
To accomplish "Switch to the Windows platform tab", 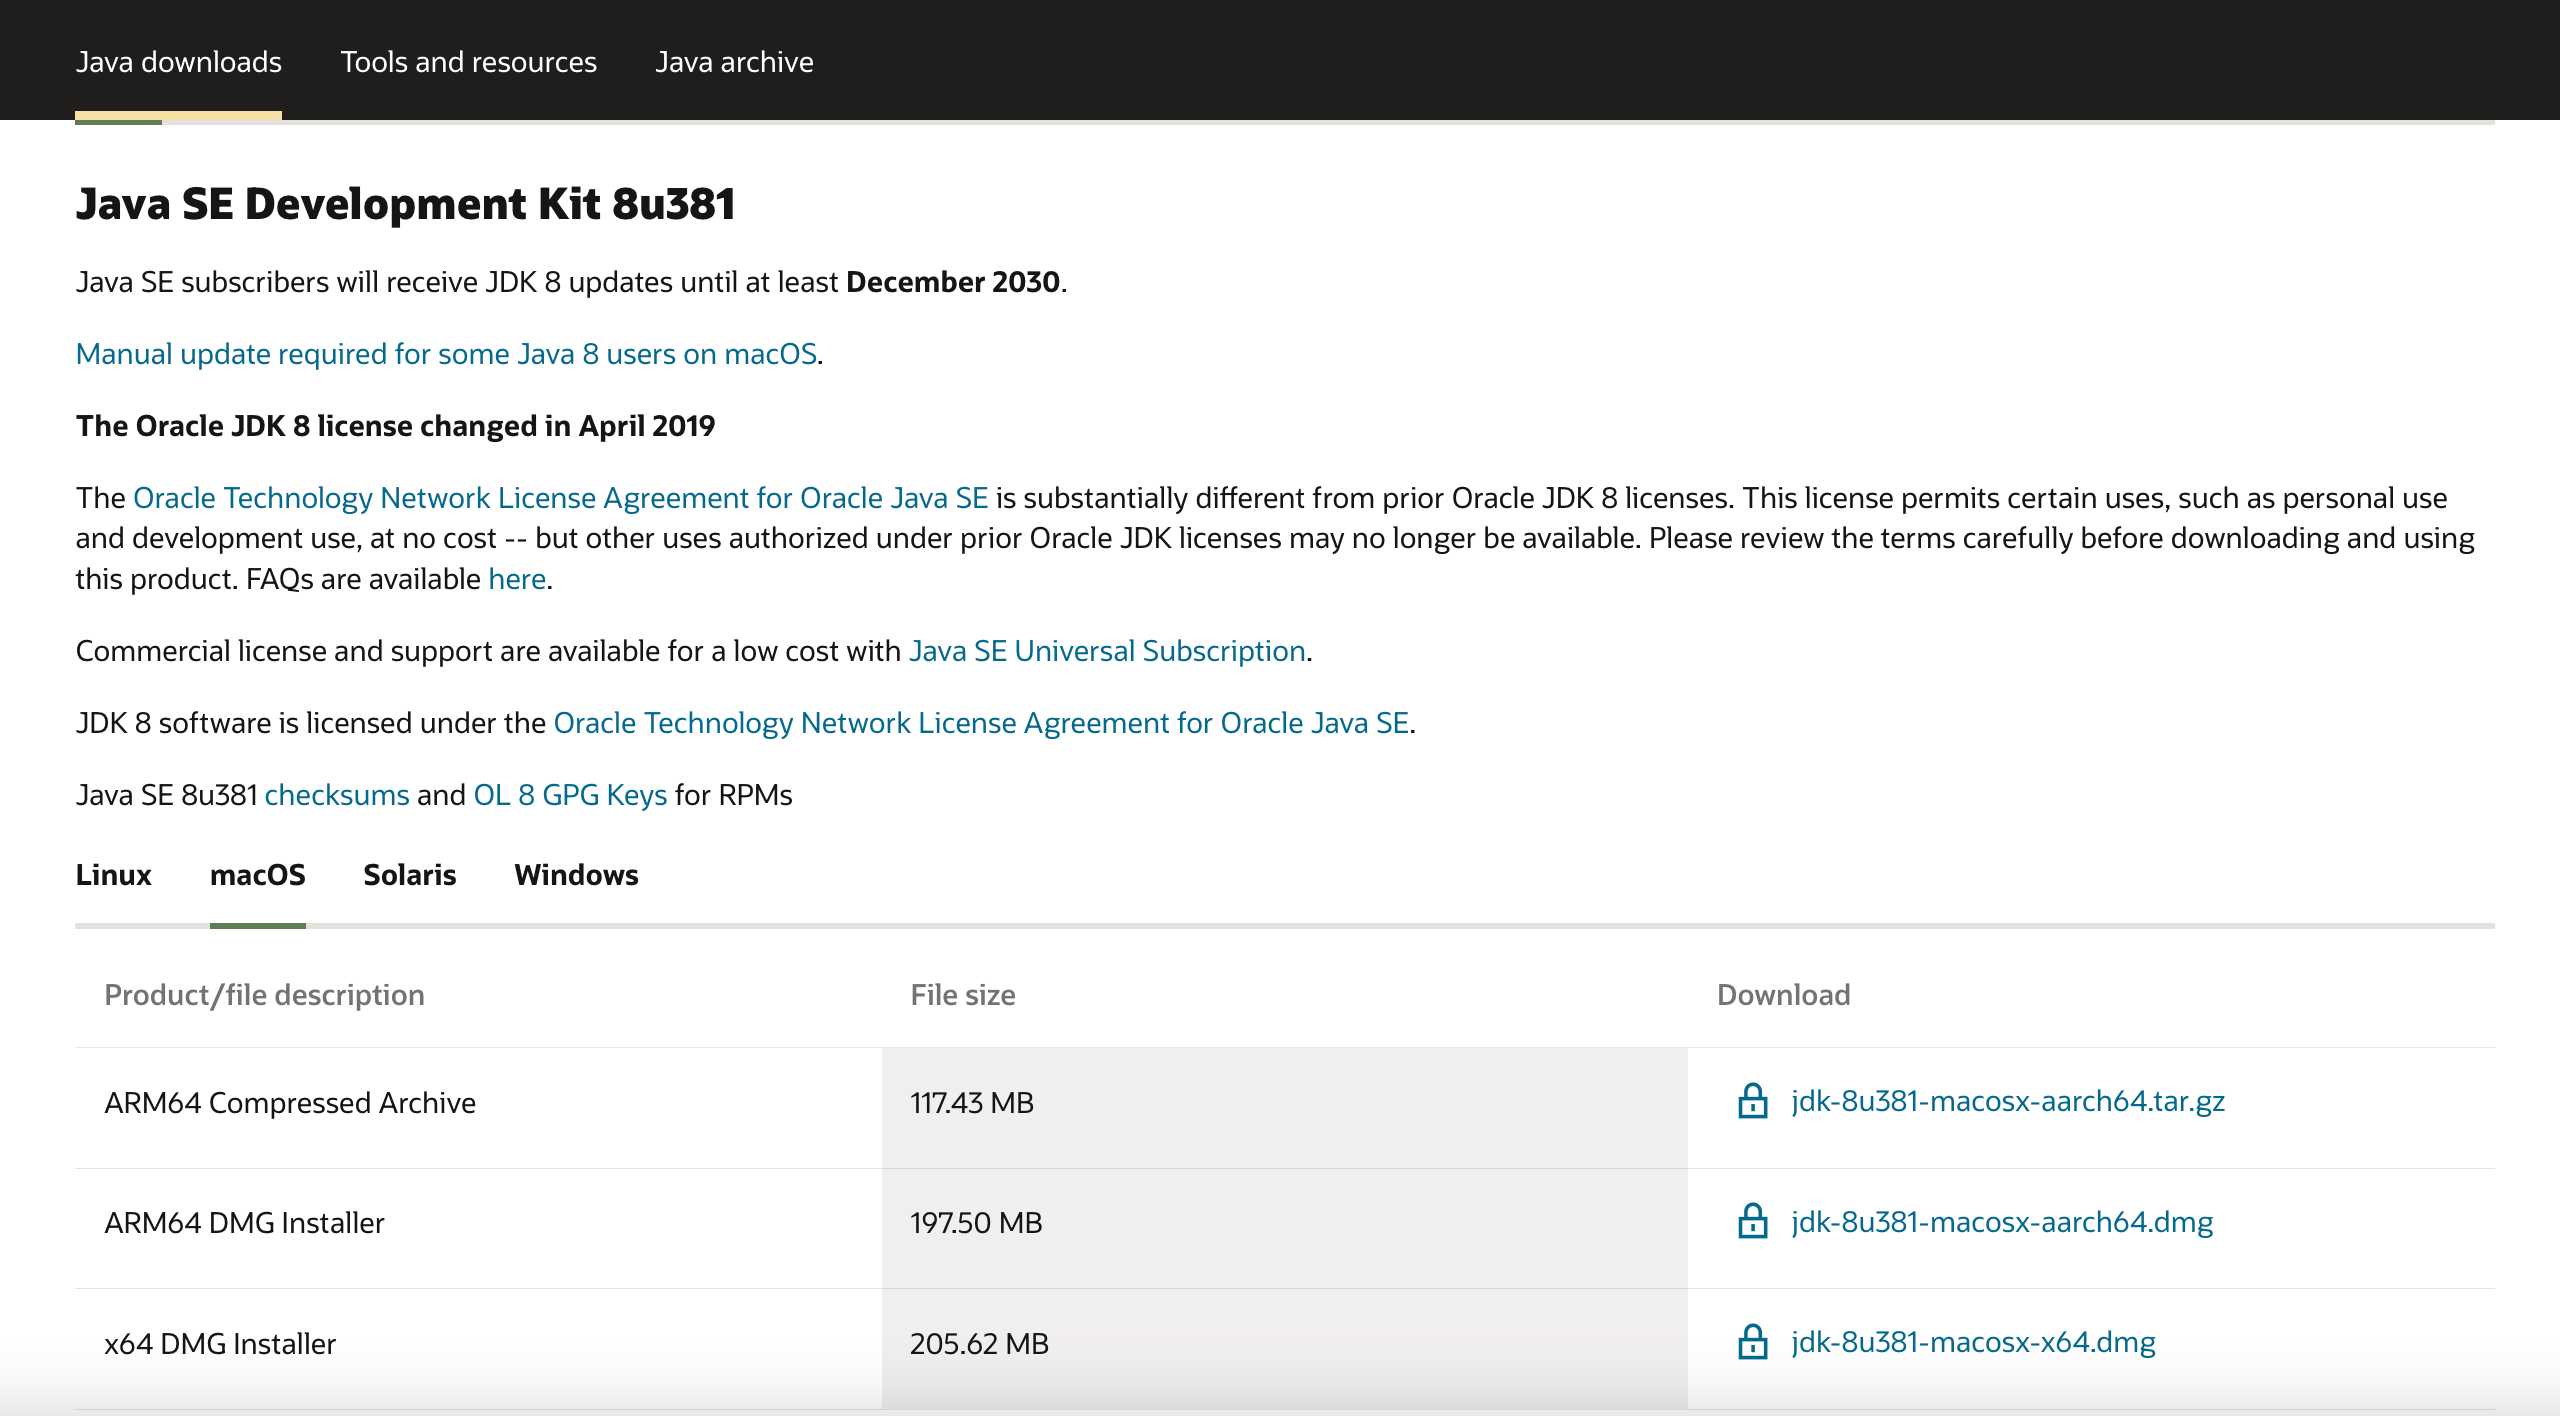I will [x=576, y=875].
